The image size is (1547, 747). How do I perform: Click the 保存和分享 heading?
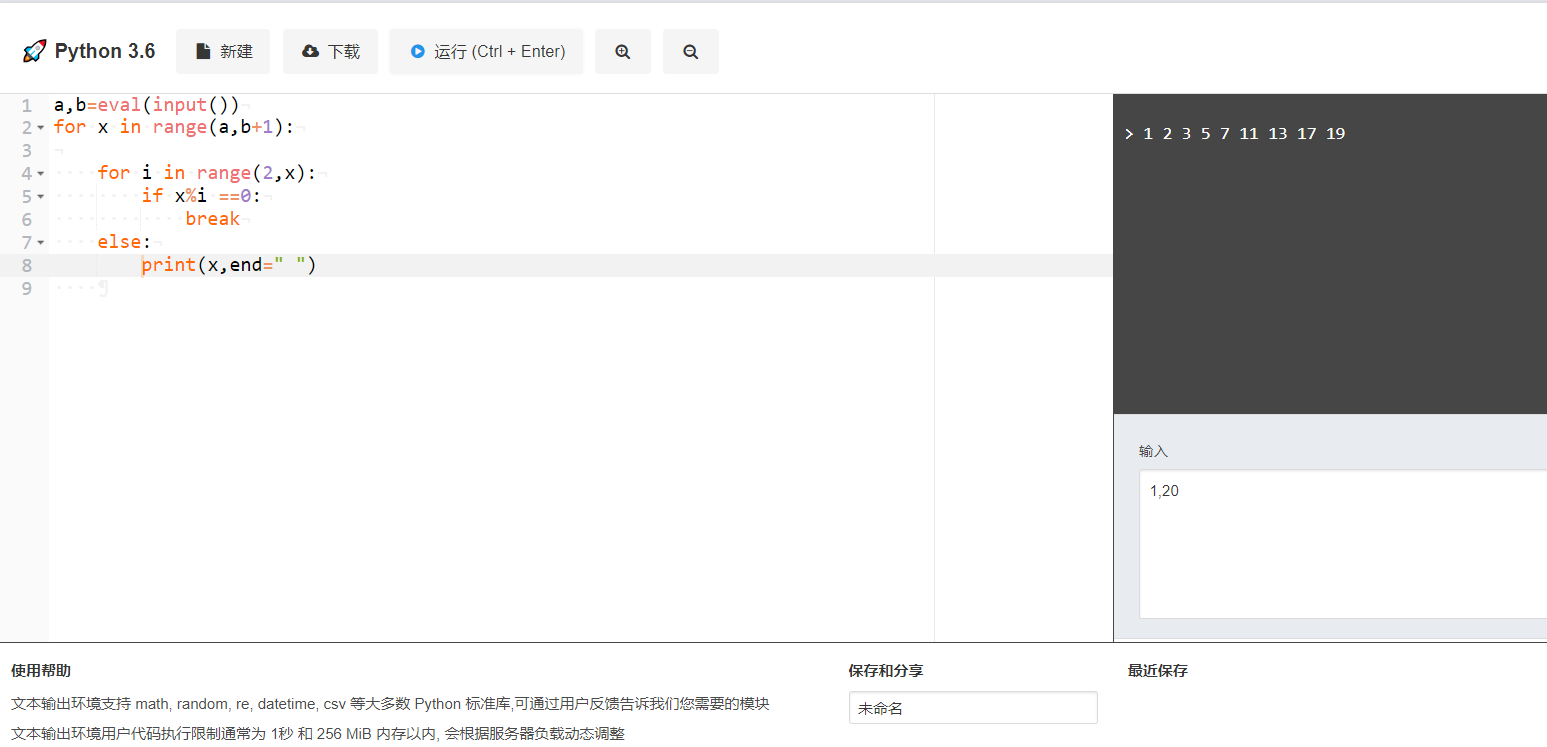click(x=886, y=671)
